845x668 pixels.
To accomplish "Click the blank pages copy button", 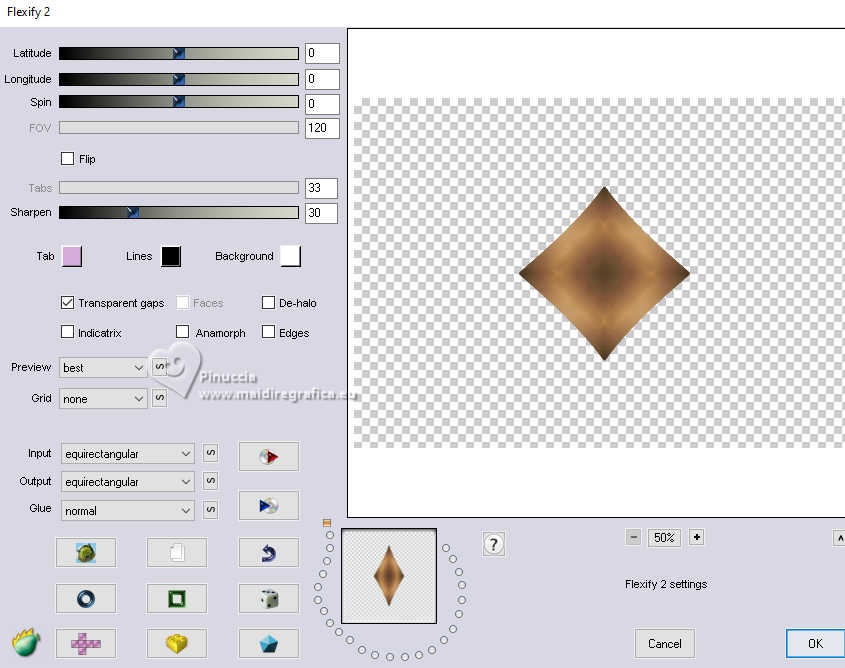I will pos(177,552).
